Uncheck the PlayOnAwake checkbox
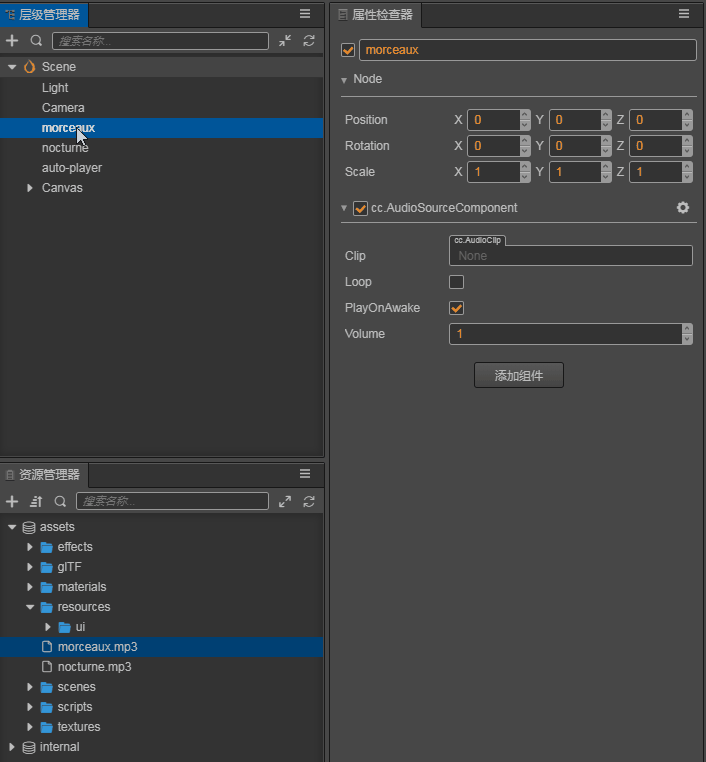The image size is (706, 762). pyautogui.click(x=456, y=308)
